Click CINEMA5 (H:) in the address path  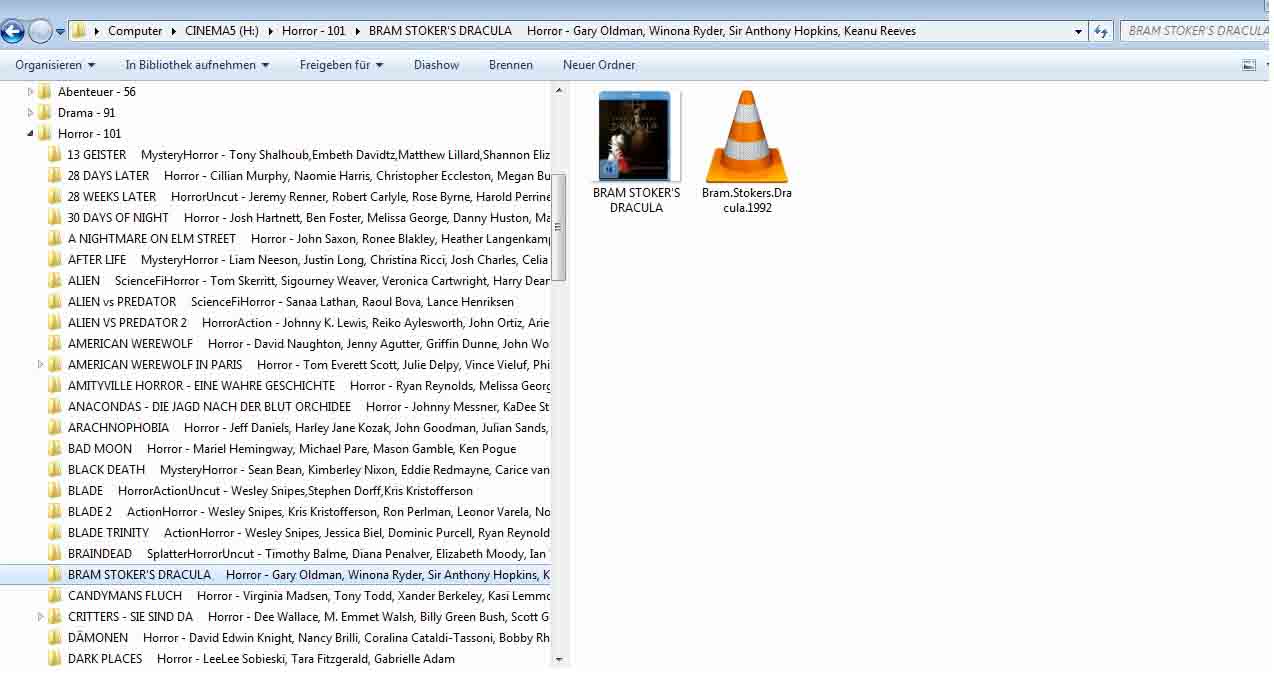click(222, 31)
